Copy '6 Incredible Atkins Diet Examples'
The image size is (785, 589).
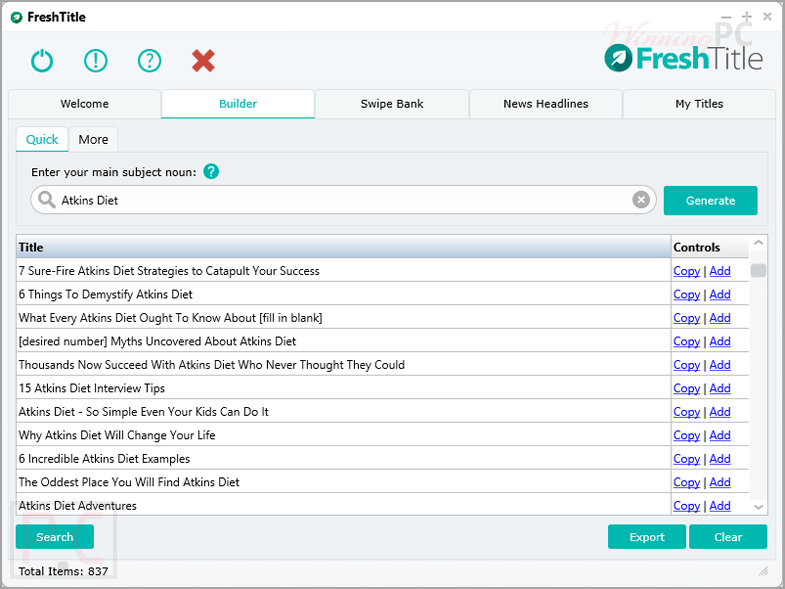click(x=686, y=459)
